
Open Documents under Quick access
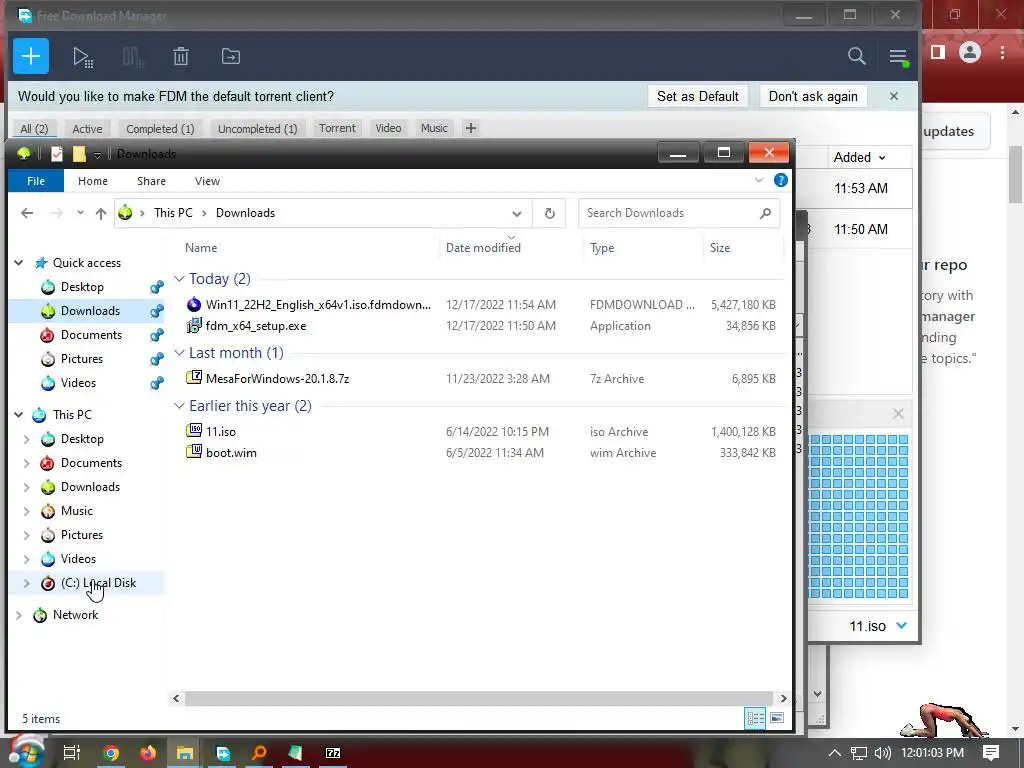pyautogui.click(x=91, y=335)
